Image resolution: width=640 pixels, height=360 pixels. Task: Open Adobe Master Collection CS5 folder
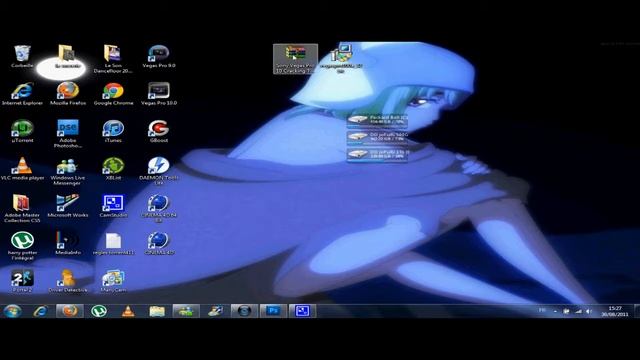(22, 209)
